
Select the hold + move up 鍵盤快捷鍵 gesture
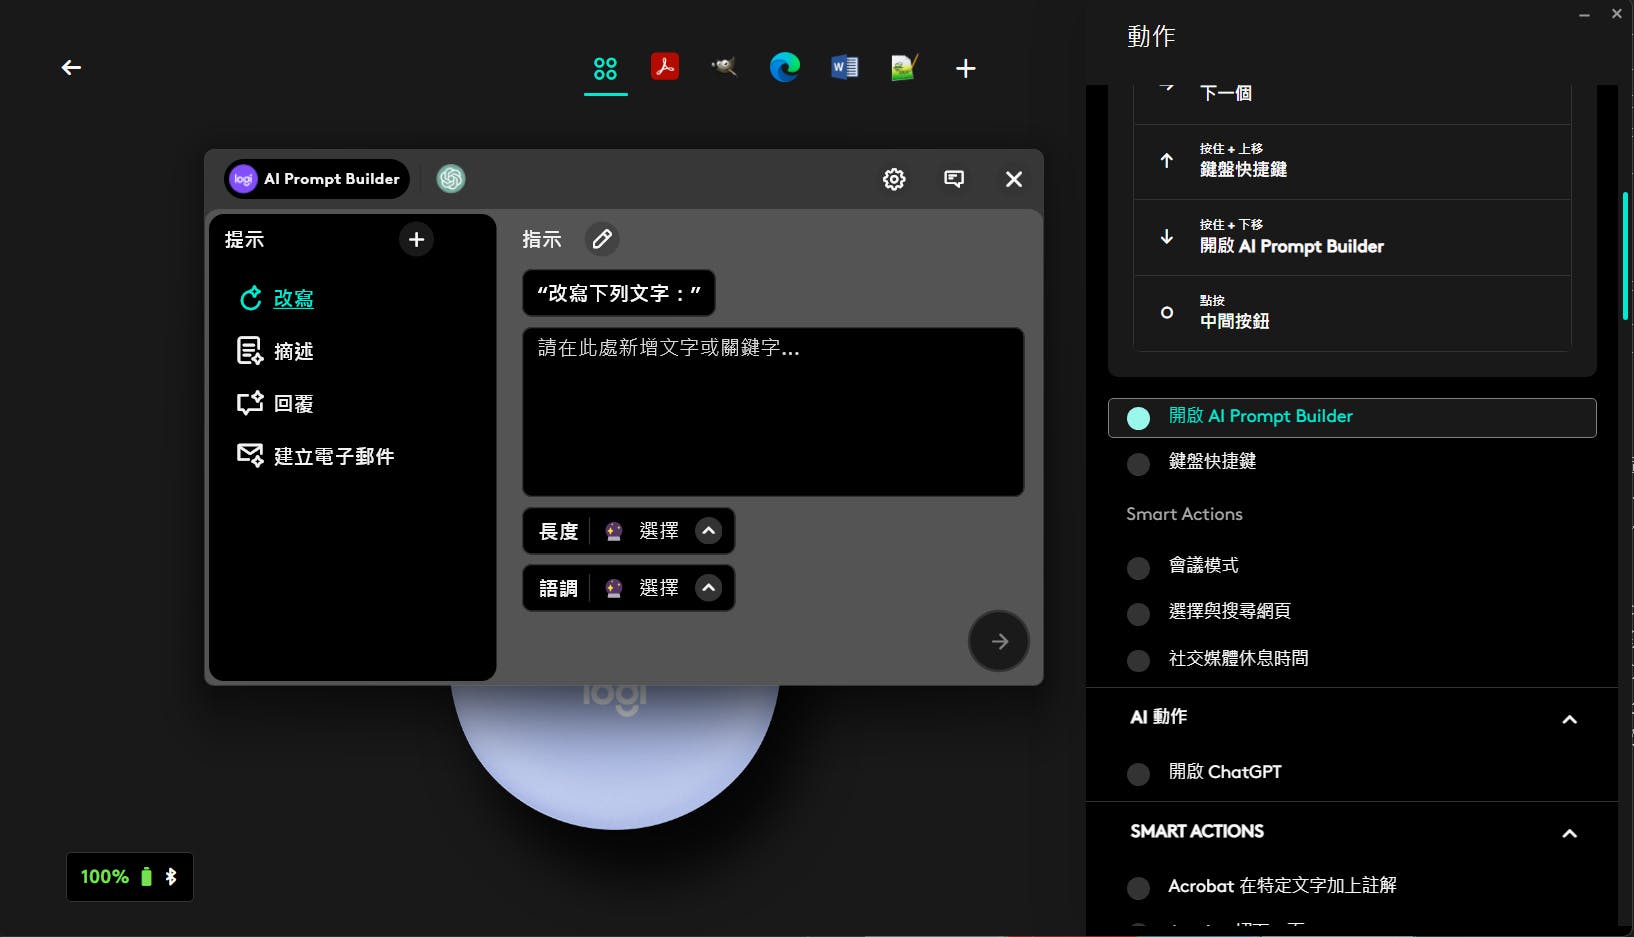coord(1352,162)
